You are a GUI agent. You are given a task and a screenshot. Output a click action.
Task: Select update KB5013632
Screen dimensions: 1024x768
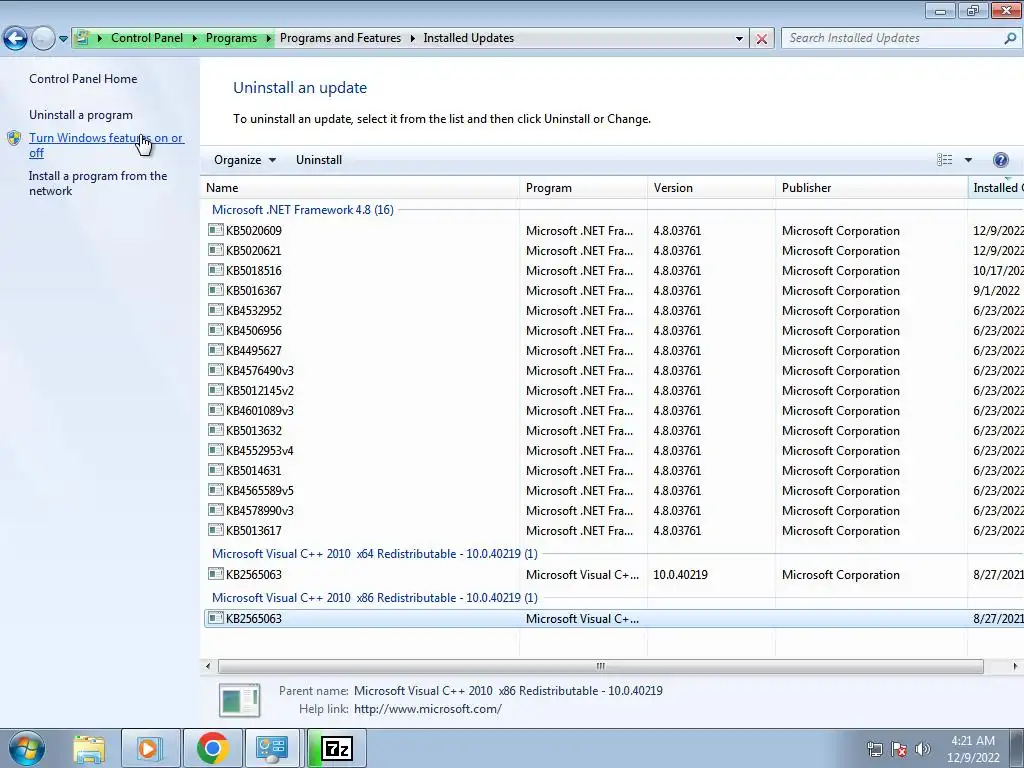coord(254,431)
